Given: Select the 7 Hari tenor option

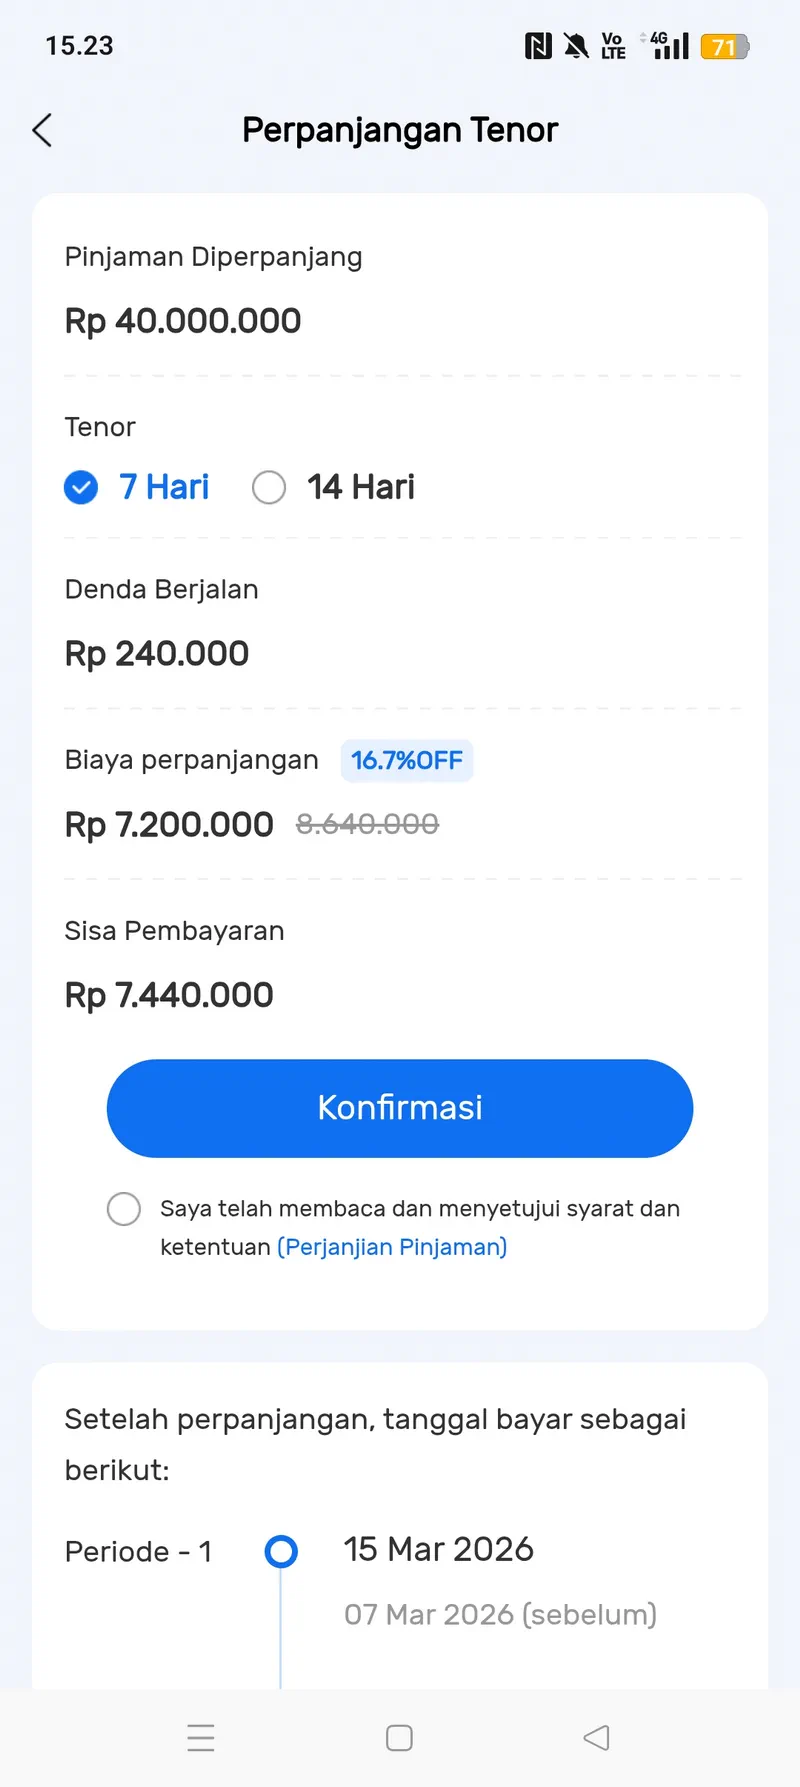Looking at the screenshot, I should pyautogui.click(x=81, y=488).
